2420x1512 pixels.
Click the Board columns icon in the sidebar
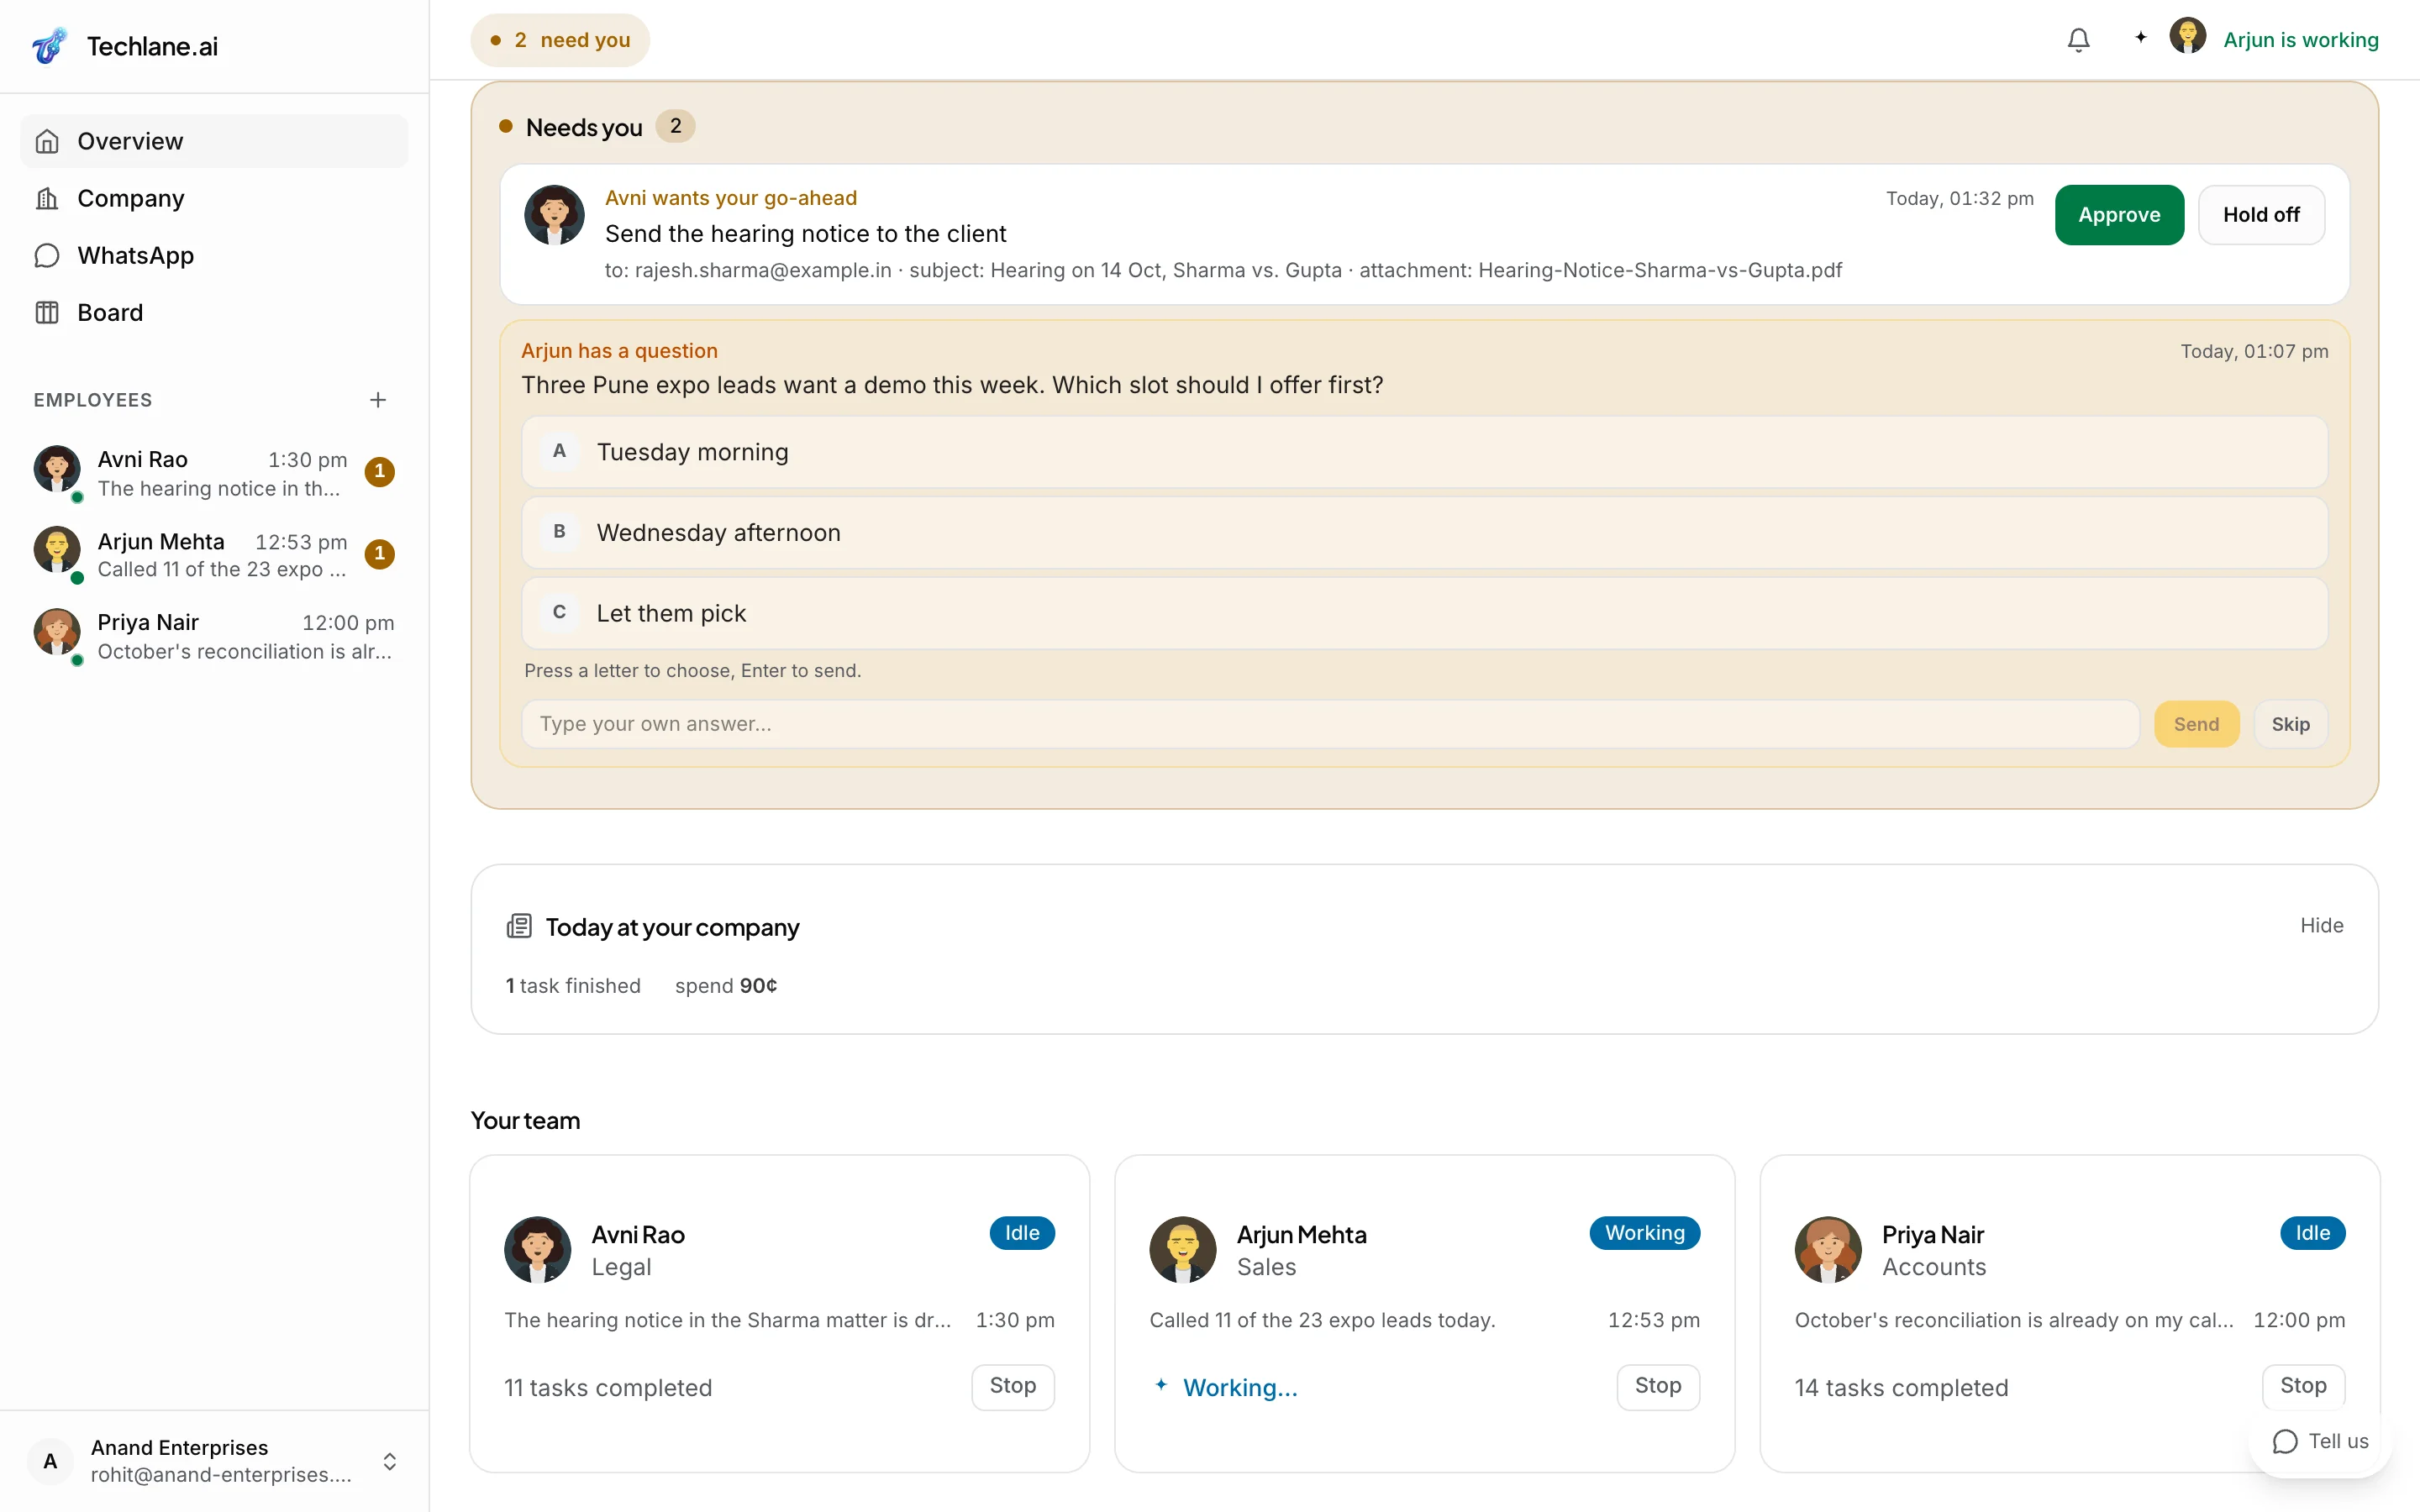47,312
